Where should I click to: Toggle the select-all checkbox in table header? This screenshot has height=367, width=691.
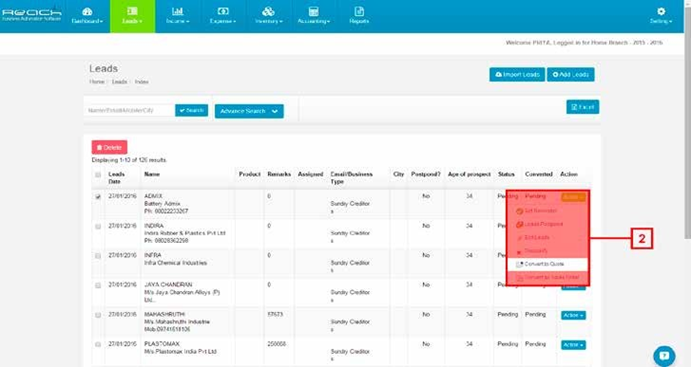point(98,175)
